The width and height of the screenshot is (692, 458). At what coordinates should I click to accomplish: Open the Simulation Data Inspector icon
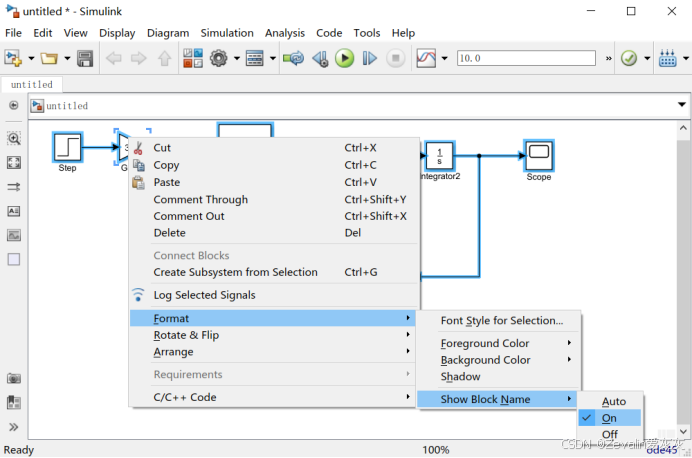point(426,58)
